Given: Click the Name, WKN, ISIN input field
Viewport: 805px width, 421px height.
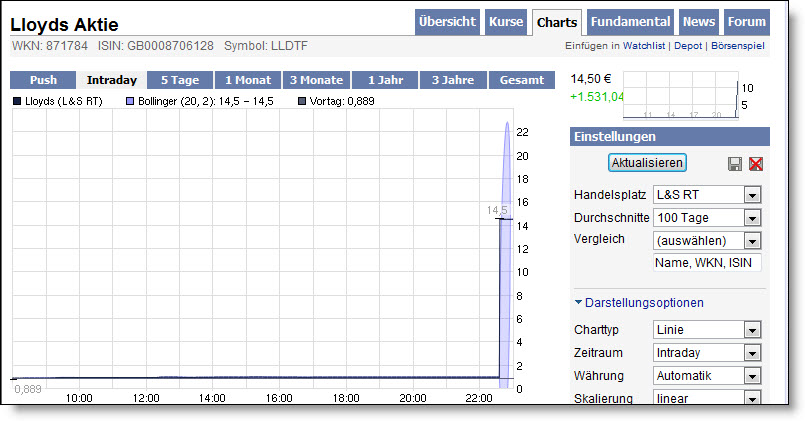Looking at the screenshot, I should (x=707, y=262).
